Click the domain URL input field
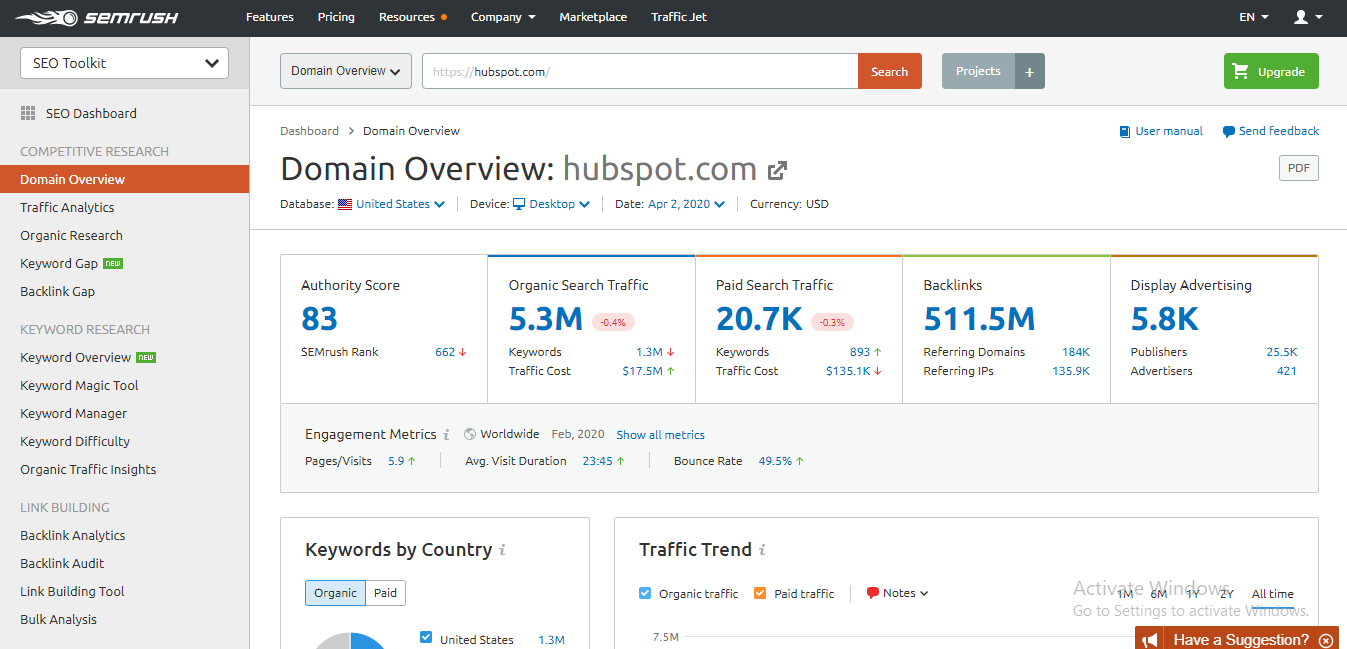Image resolution: width=1347 pixels, height=649 pixels. (640, 71)
